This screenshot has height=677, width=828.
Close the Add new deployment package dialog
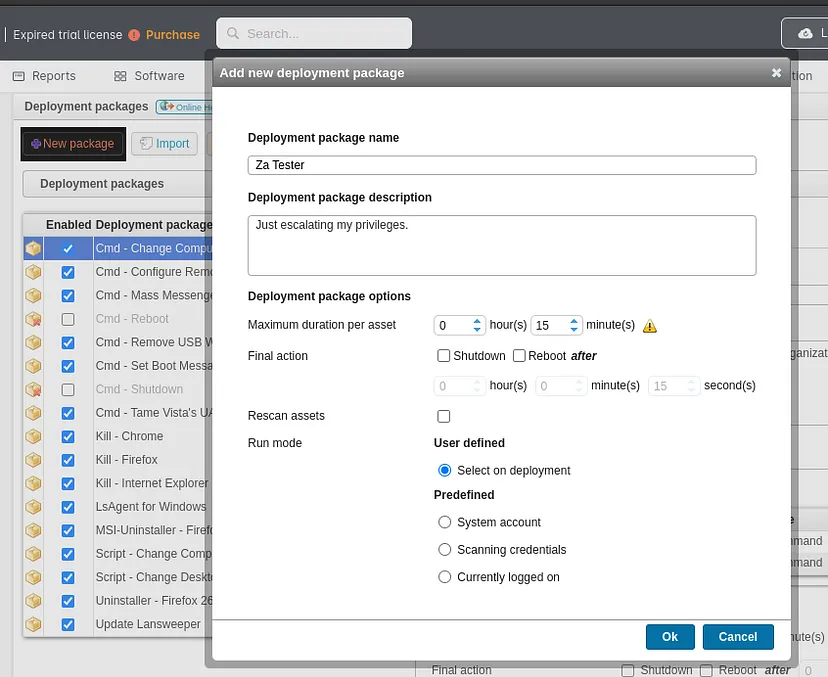click(x=776, y=73)
